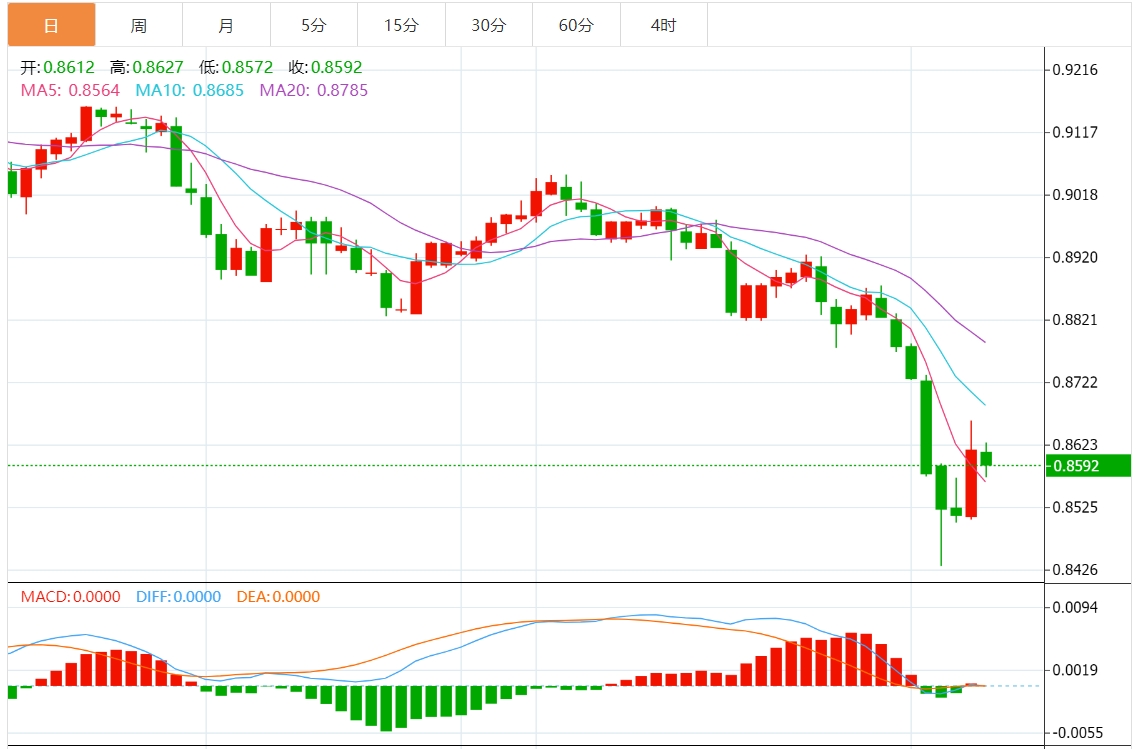Click the 收:0.8592 close price value
1140x749 pixels.
[x=325, y=67]
